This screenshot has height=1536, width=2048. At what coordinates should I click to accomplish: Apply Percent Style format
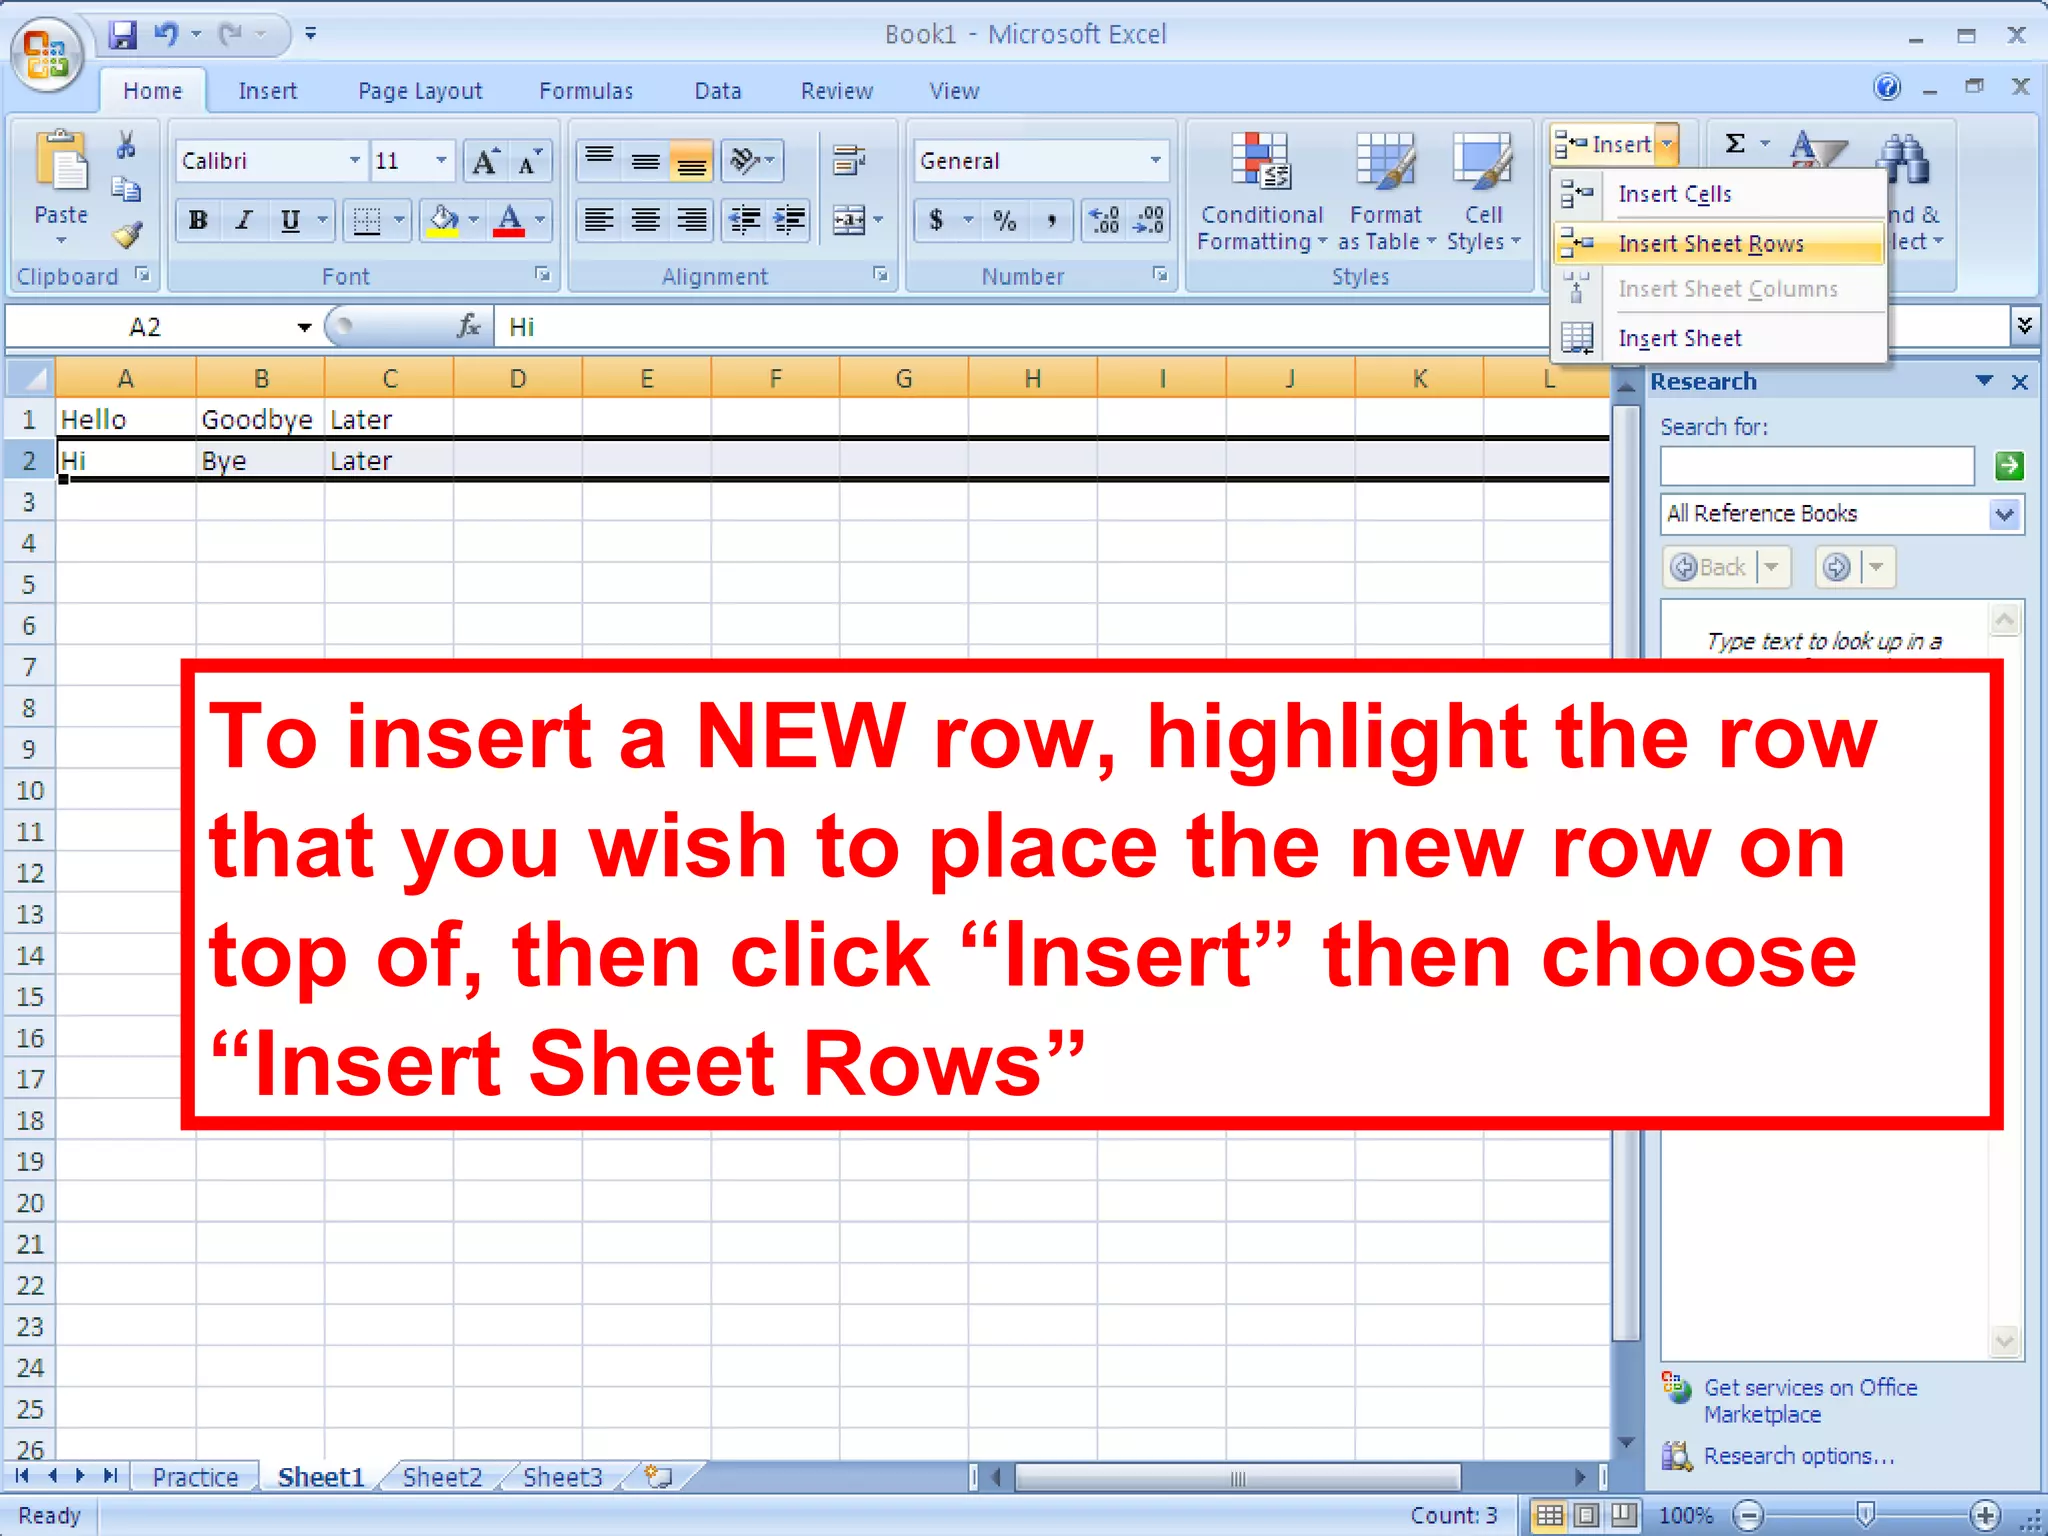click(x=1005, y=220)
